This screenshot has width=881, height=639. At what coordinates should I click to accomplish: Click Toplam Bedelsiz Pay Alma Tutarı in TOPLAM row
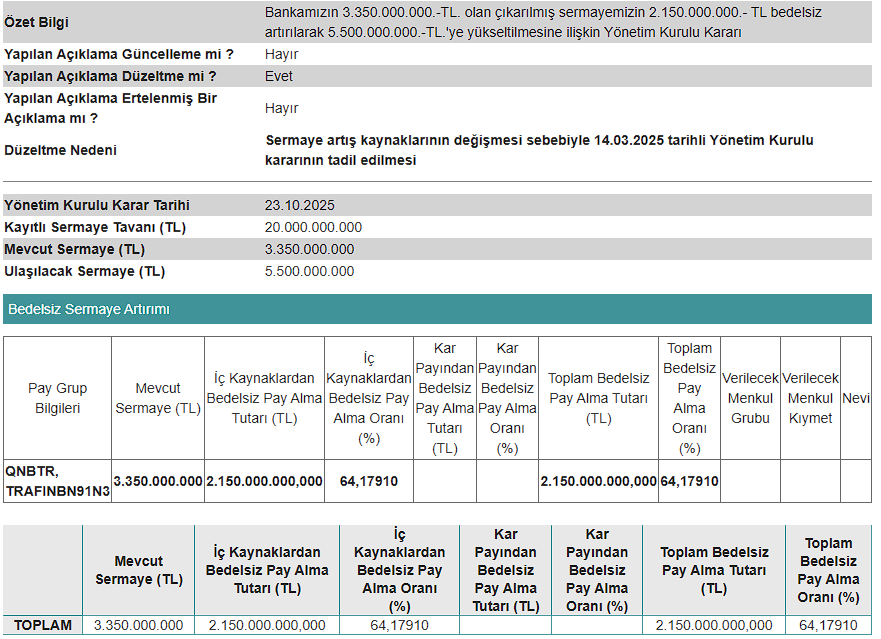click(714, 625)
